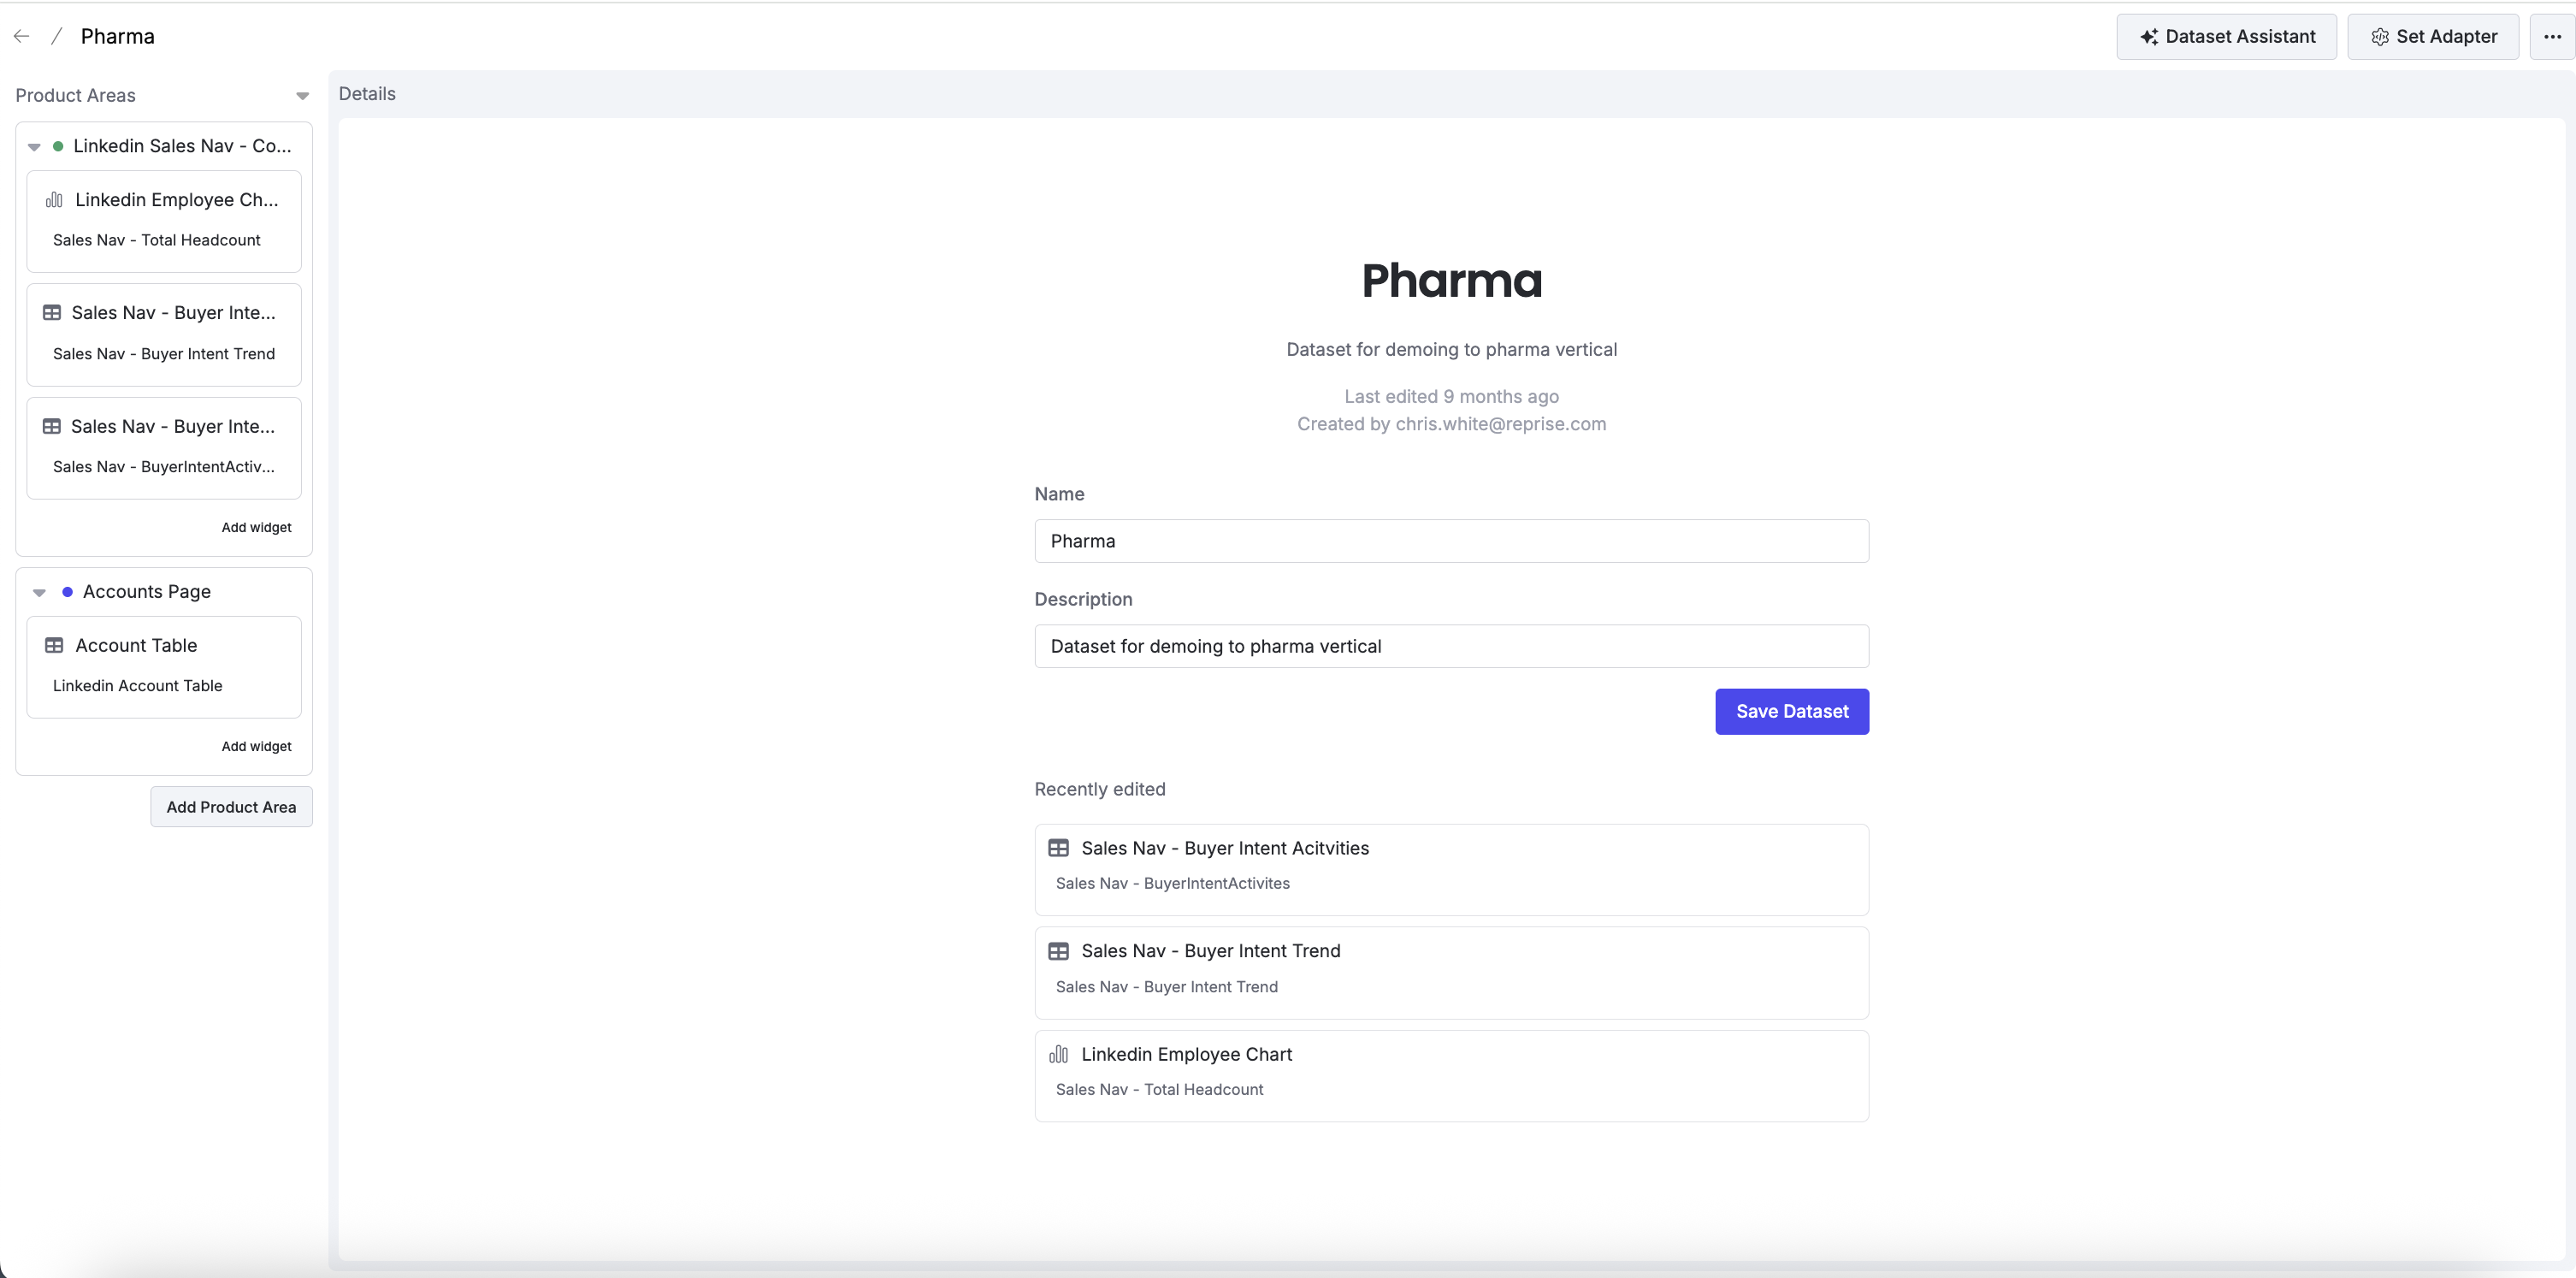This screenshot has width=2576, height=1278.
Task: Click the bar chart icon for Linkedin Employee Chart widget
Action: (54, 200)
